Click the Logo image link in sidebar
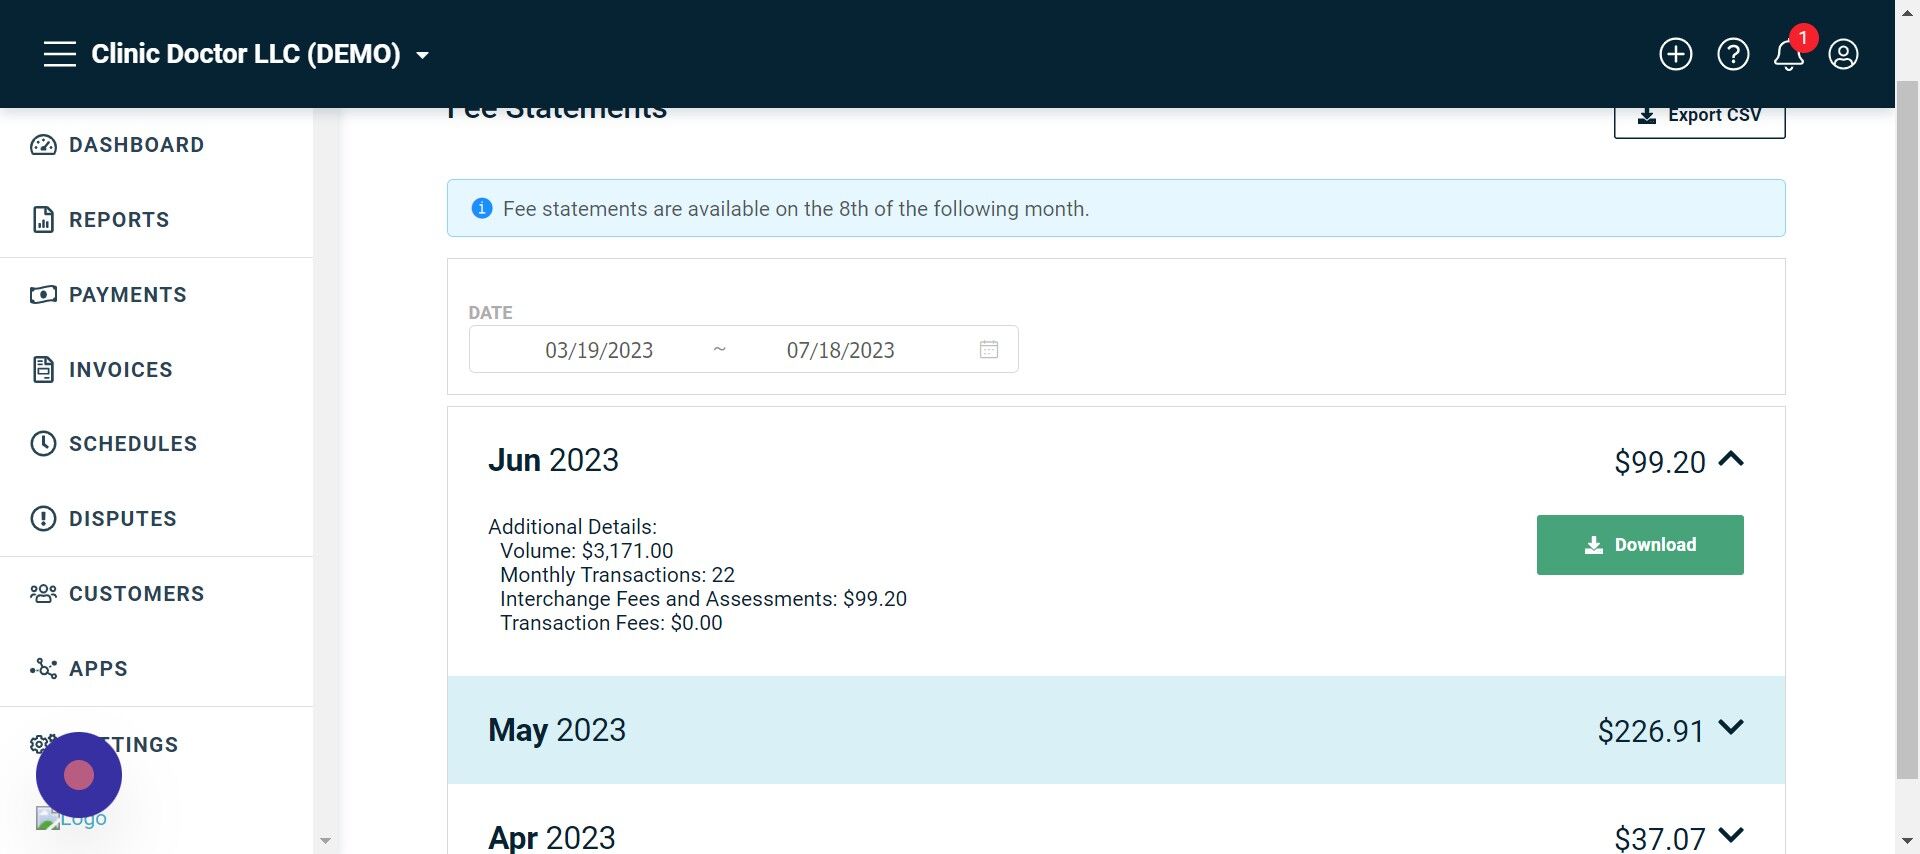Screen dimensions: 1920x854 71,819
